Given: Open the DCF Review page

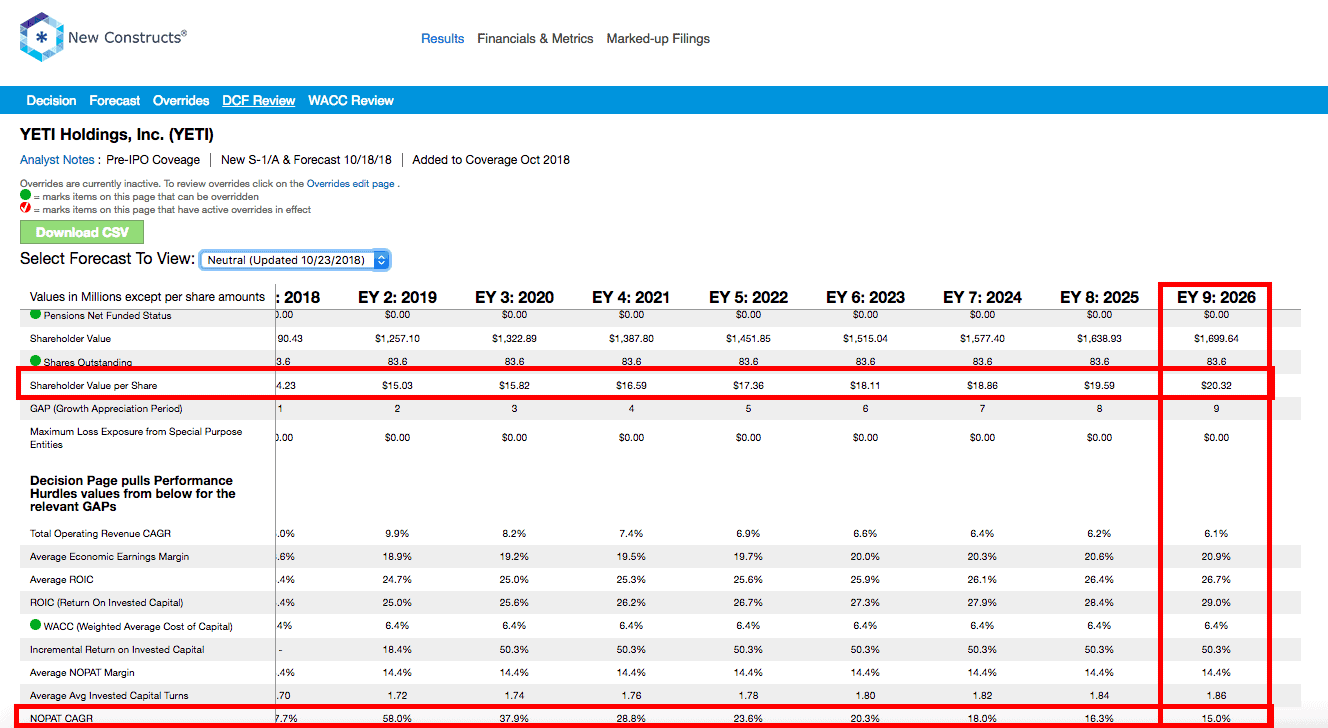Looking at the screenshot, I should click(x=258, y=101).
